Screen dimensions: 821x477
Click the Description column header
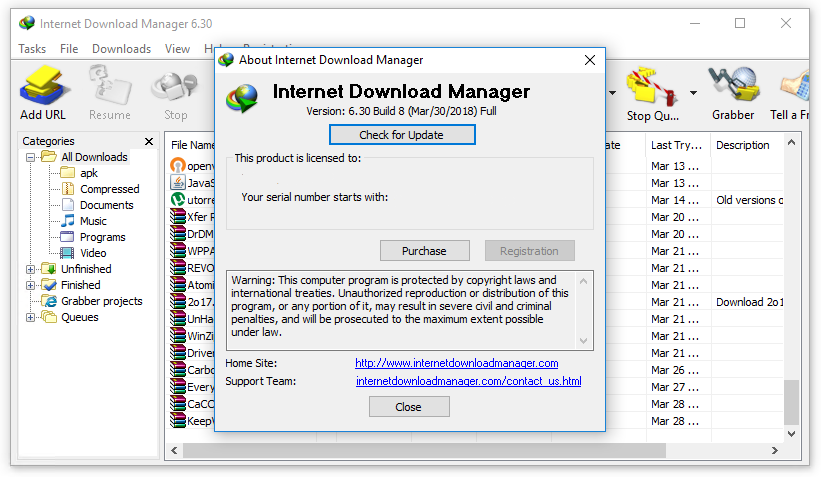click(747, 145)
